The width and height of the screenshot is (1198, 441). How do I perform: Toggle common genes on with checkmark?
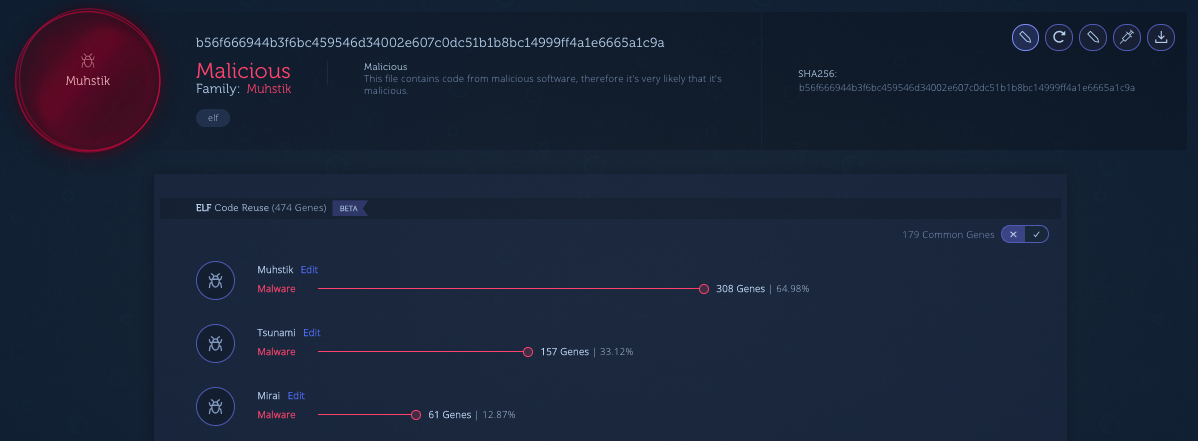point(1037,235)
